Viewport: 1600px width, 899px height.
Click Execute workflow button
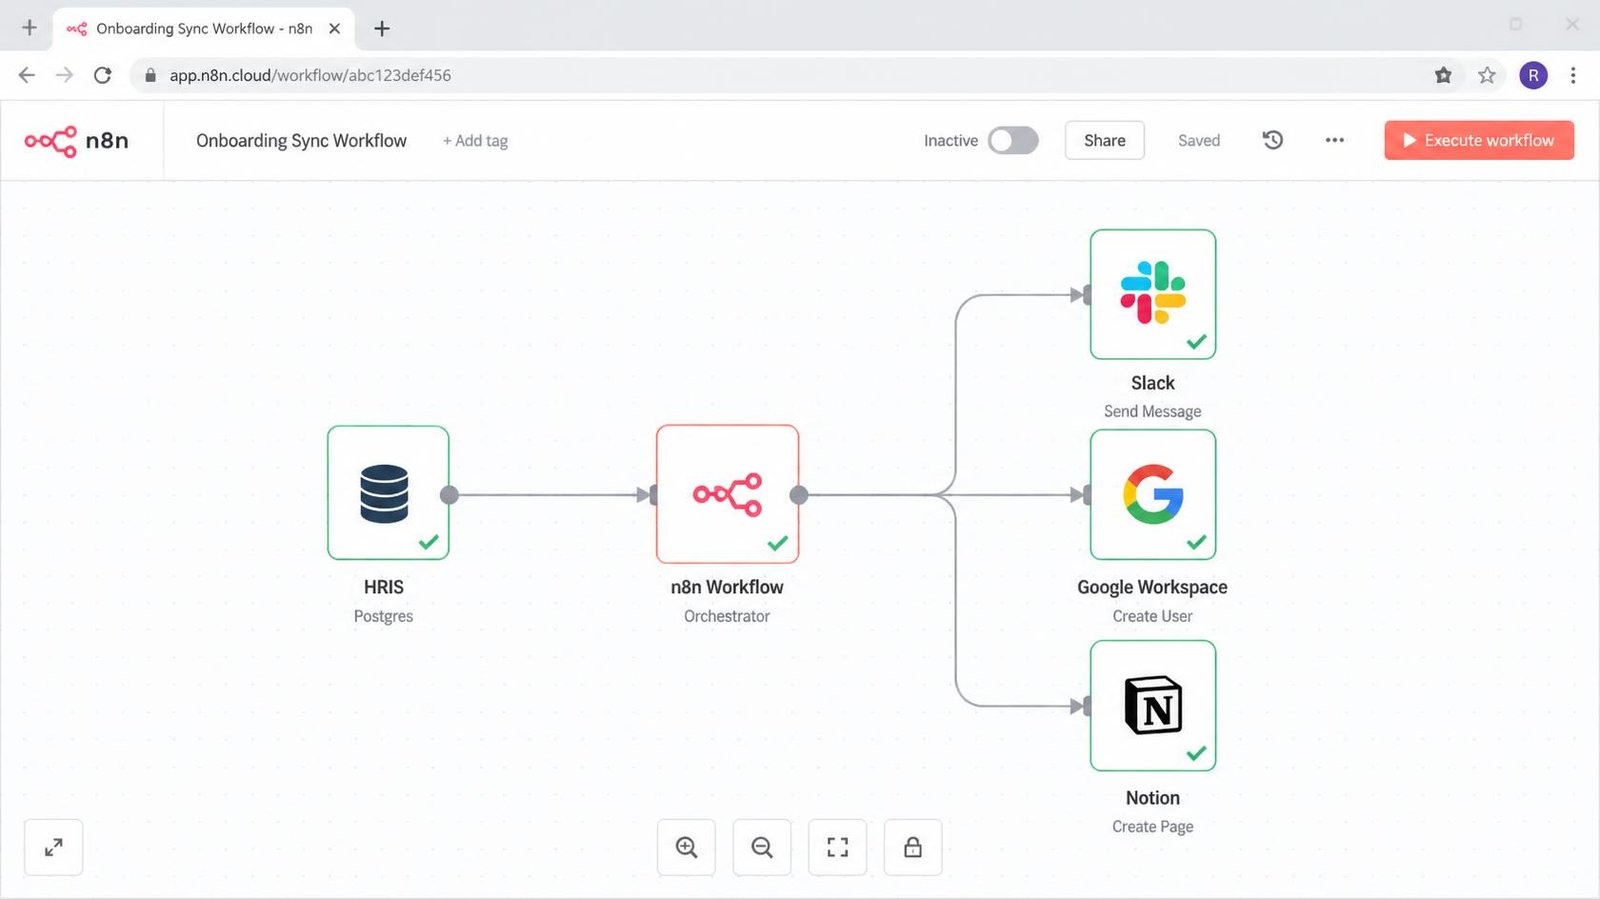[x=1479, y=140]
